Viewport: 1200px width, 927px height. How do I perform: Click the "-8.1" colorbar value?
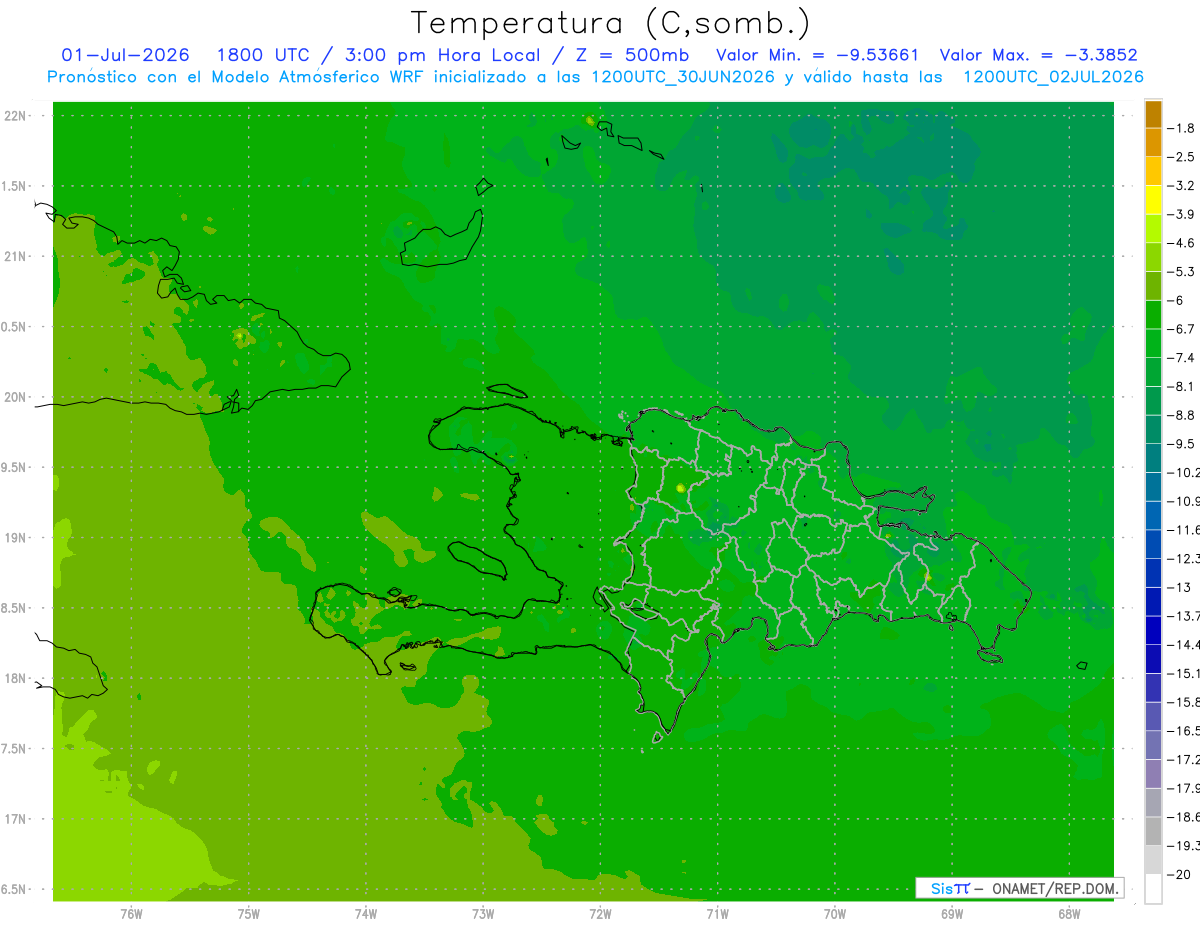pos(1182,386)
